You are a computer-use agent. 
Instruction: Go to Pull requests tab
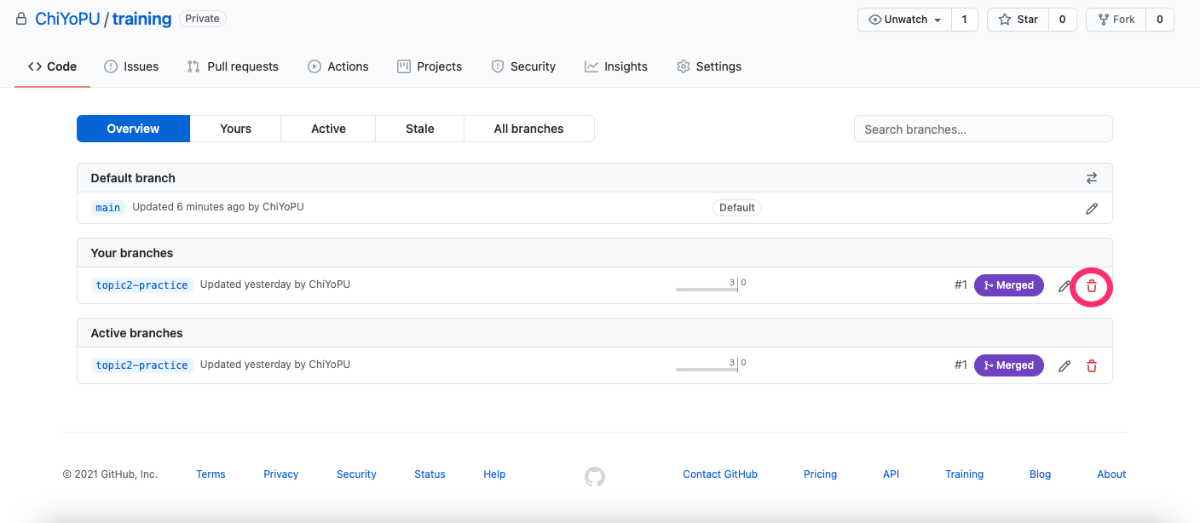(x=232, y=67)
